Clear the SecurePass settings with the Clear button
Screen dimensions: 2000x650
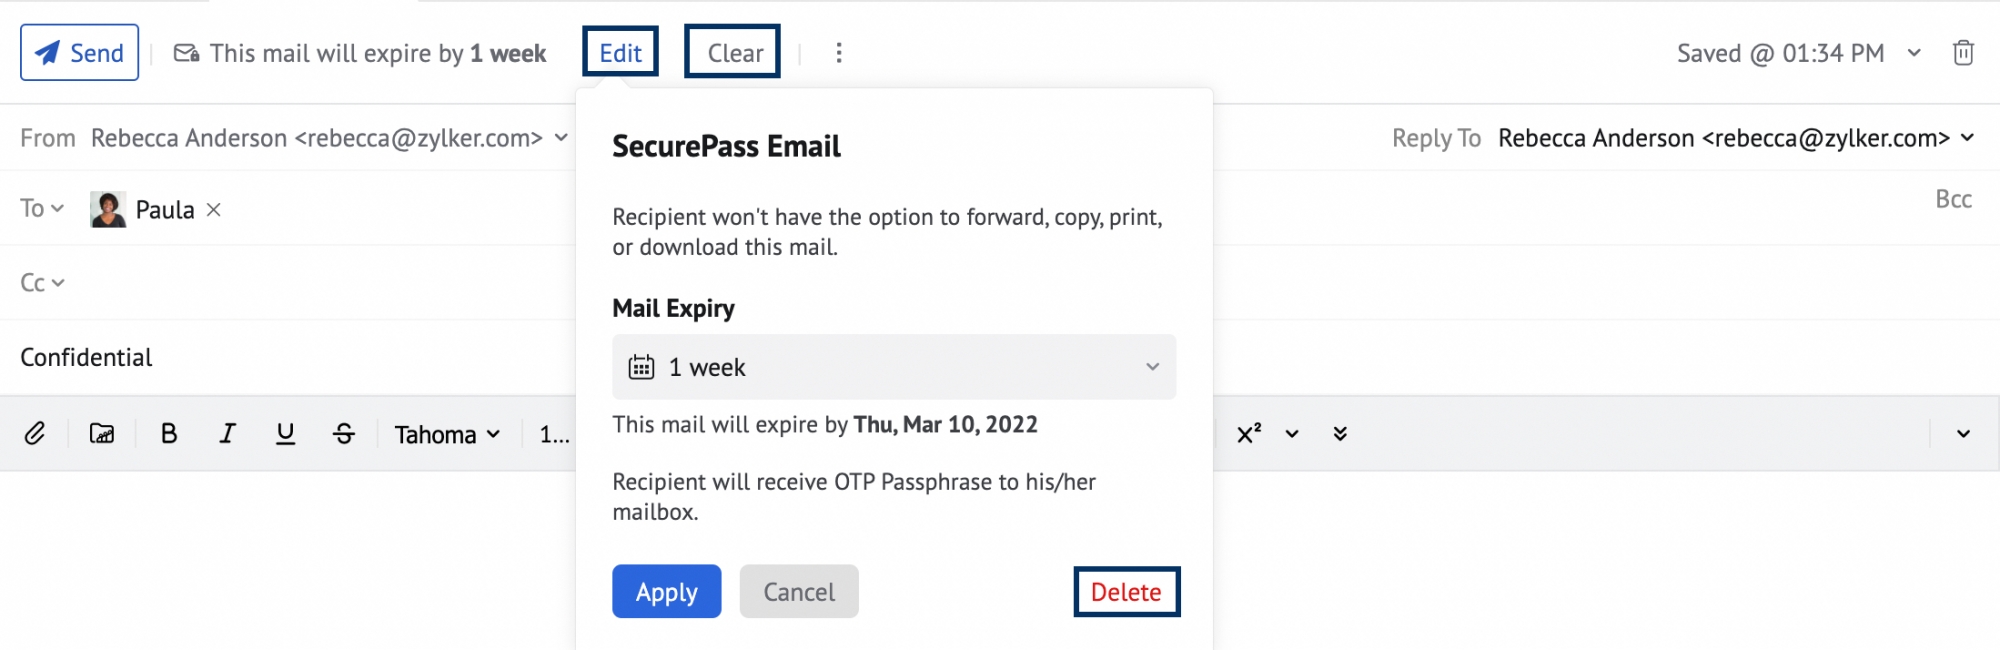click(732, 52)
